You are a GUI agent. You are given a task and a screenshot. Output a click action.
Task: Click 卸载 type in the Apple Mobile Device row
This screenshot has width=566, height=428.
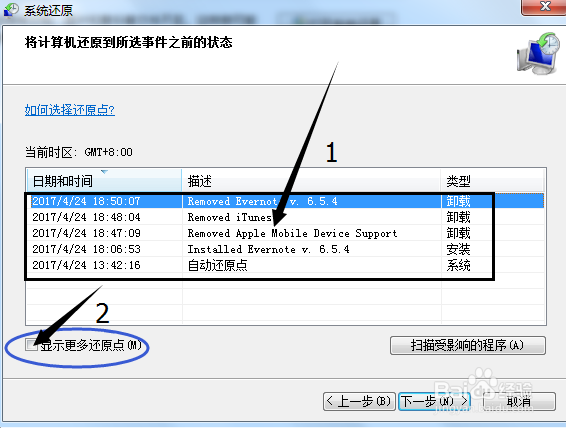[x=458, y=233]
